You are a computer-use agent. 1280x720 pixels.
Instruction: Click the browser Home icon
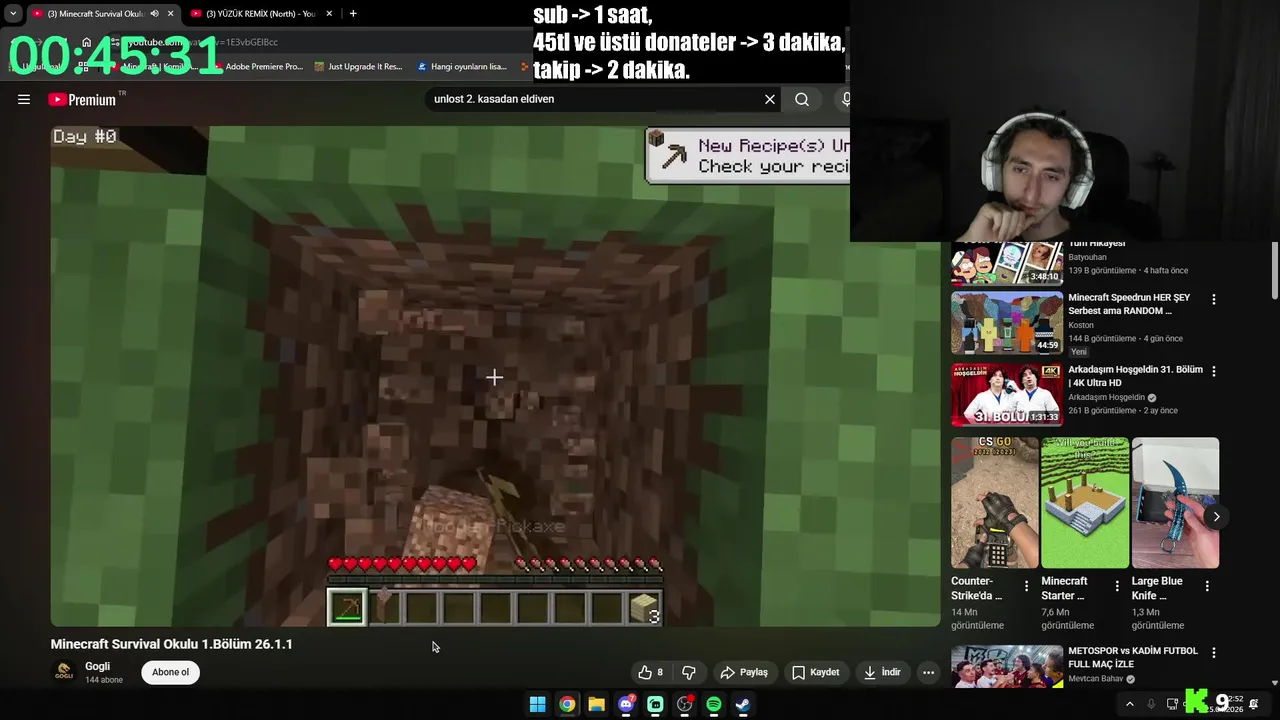(x=87, y=42)
